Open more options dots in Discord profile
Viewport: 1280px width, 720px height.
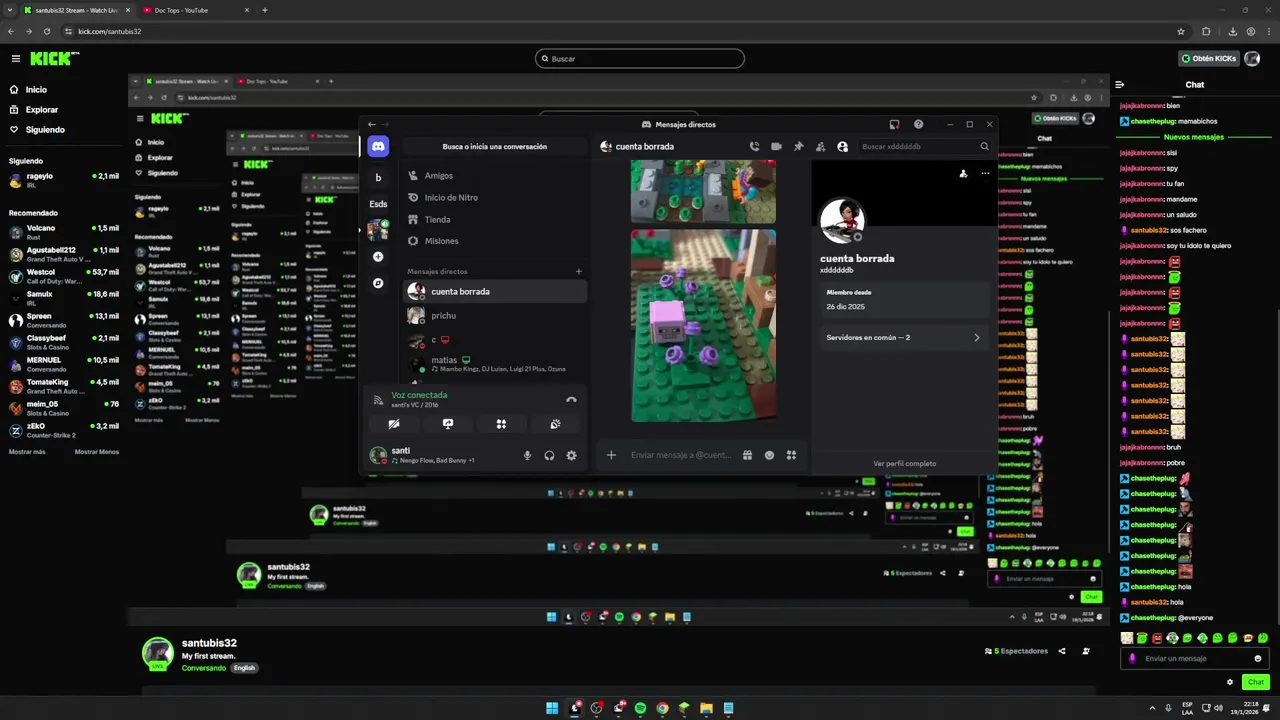pyautogui.click(x=985, y=173)
